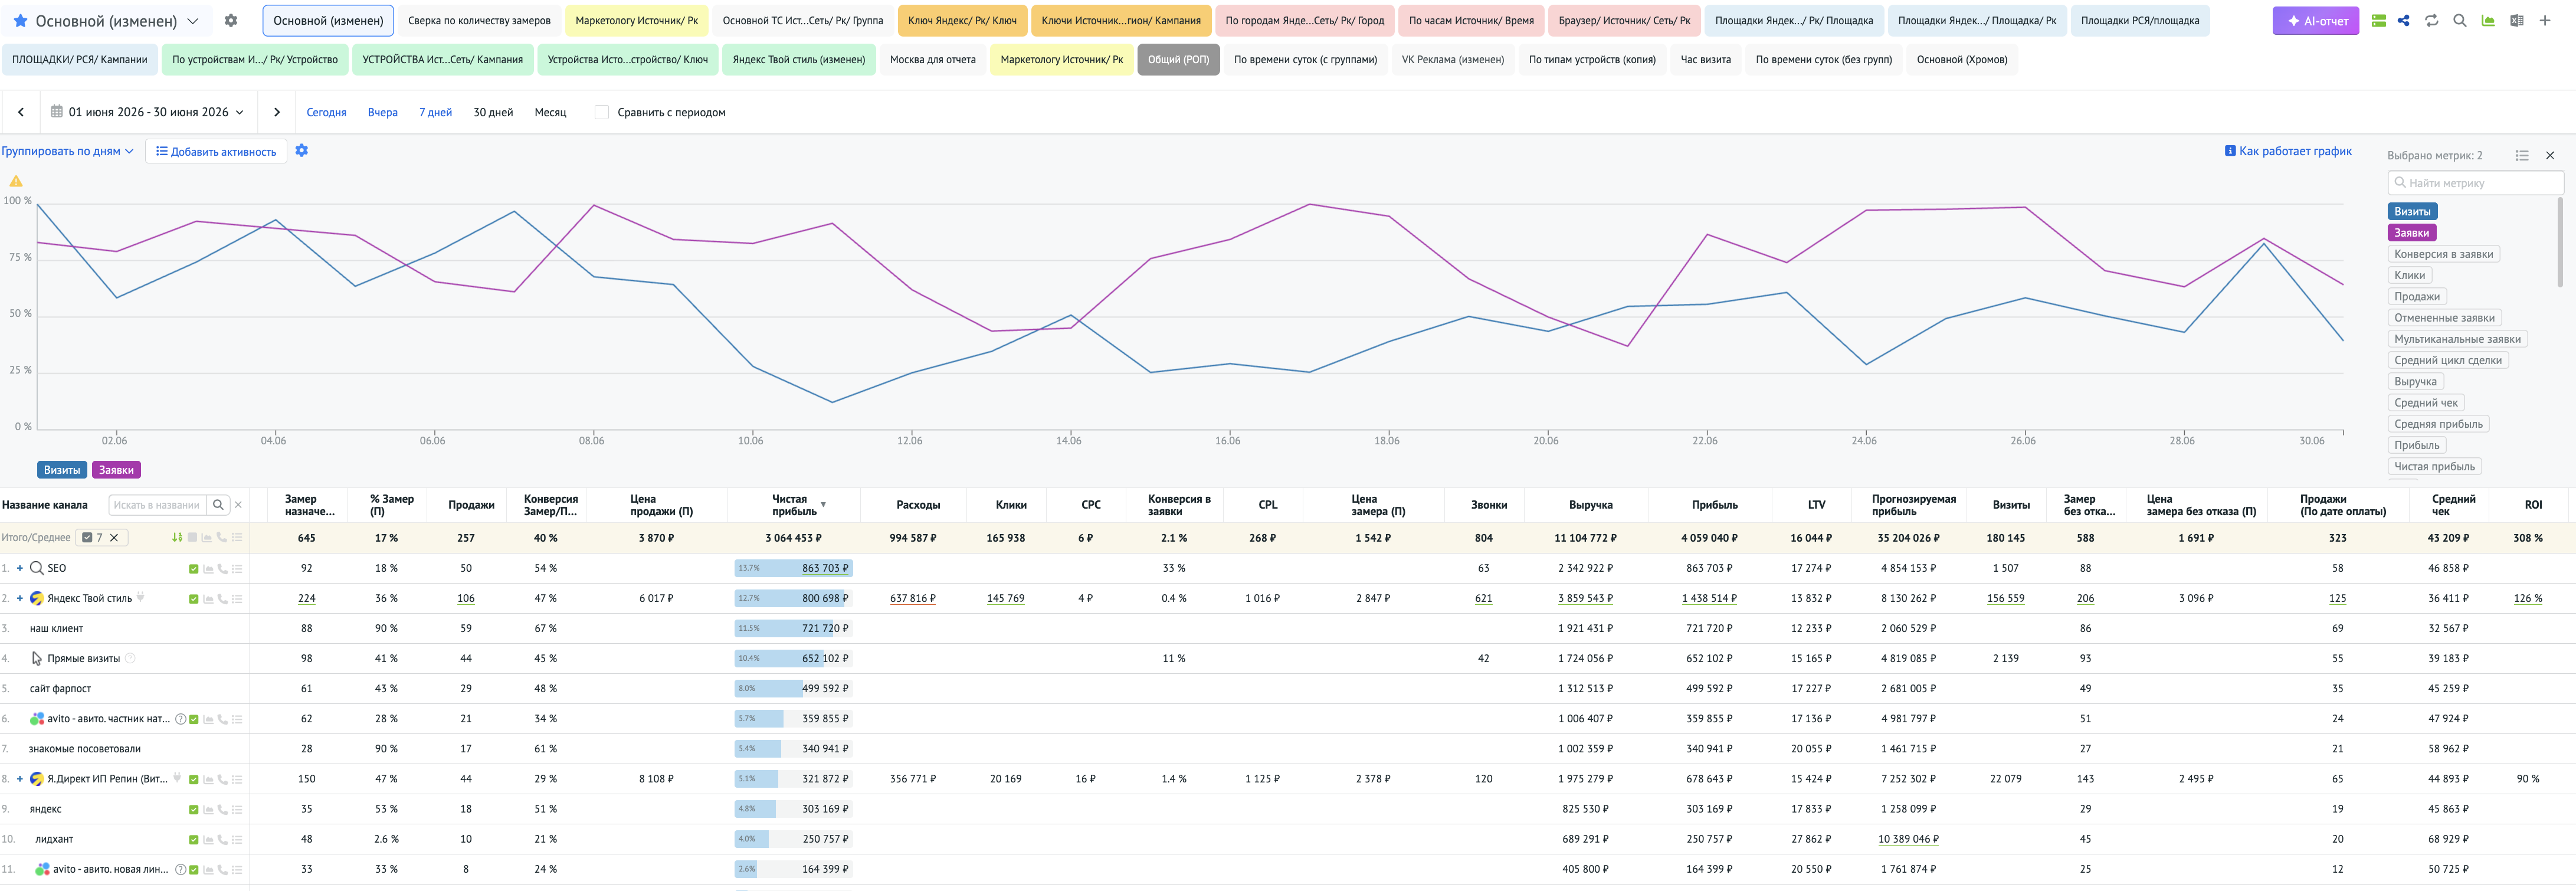This screenshot has width=2576, height=891.
Task: Expand the SEO row with plus
Action: (x=20, y=568)
